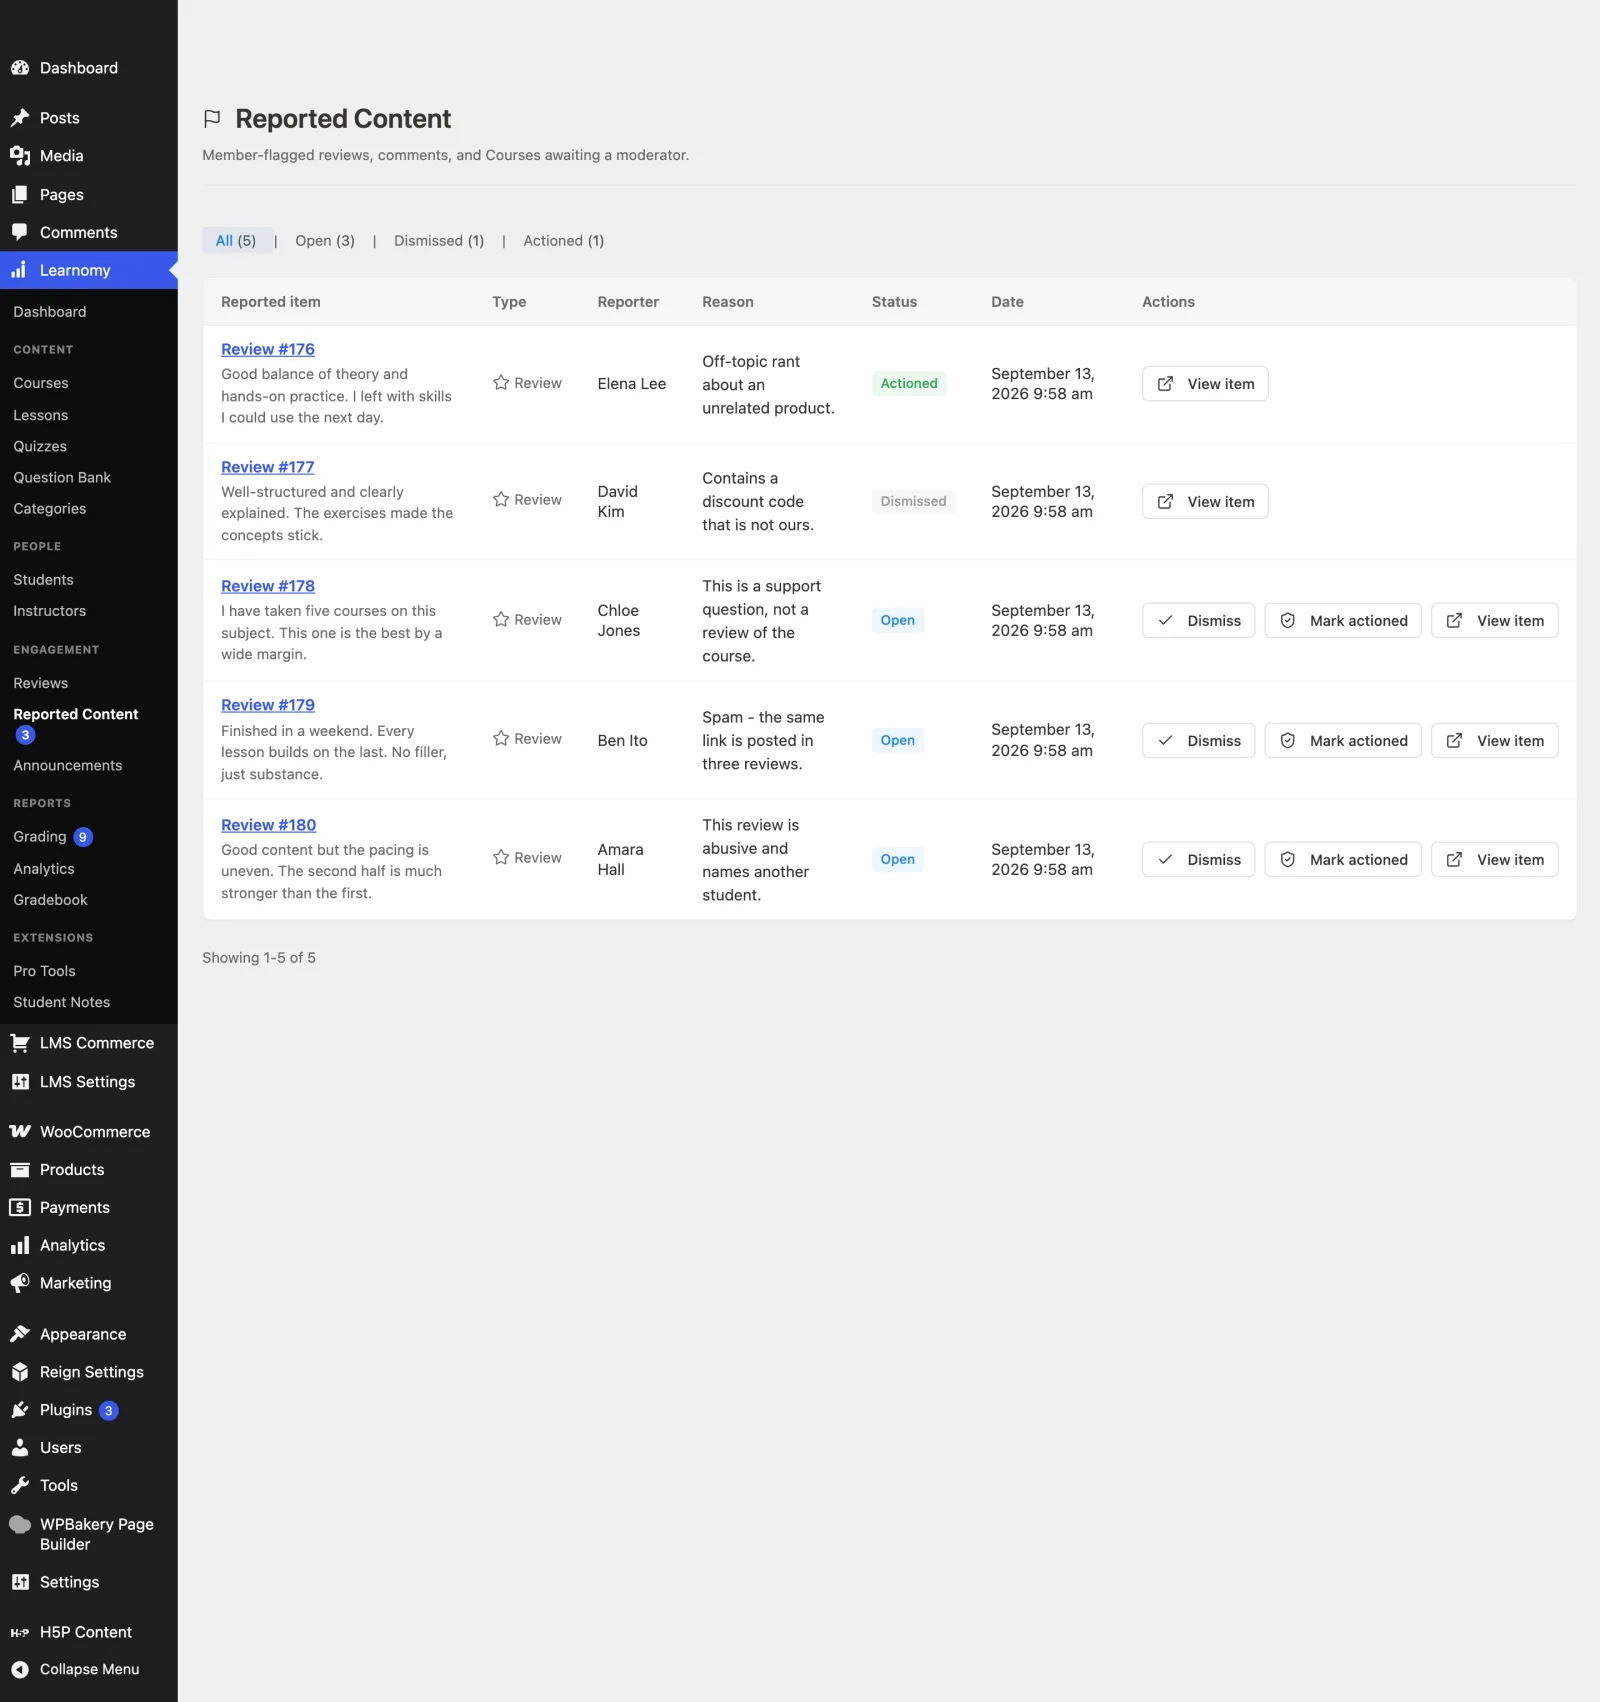Click View item for Review #179
The image size is (1600, 1702).
1495,741
